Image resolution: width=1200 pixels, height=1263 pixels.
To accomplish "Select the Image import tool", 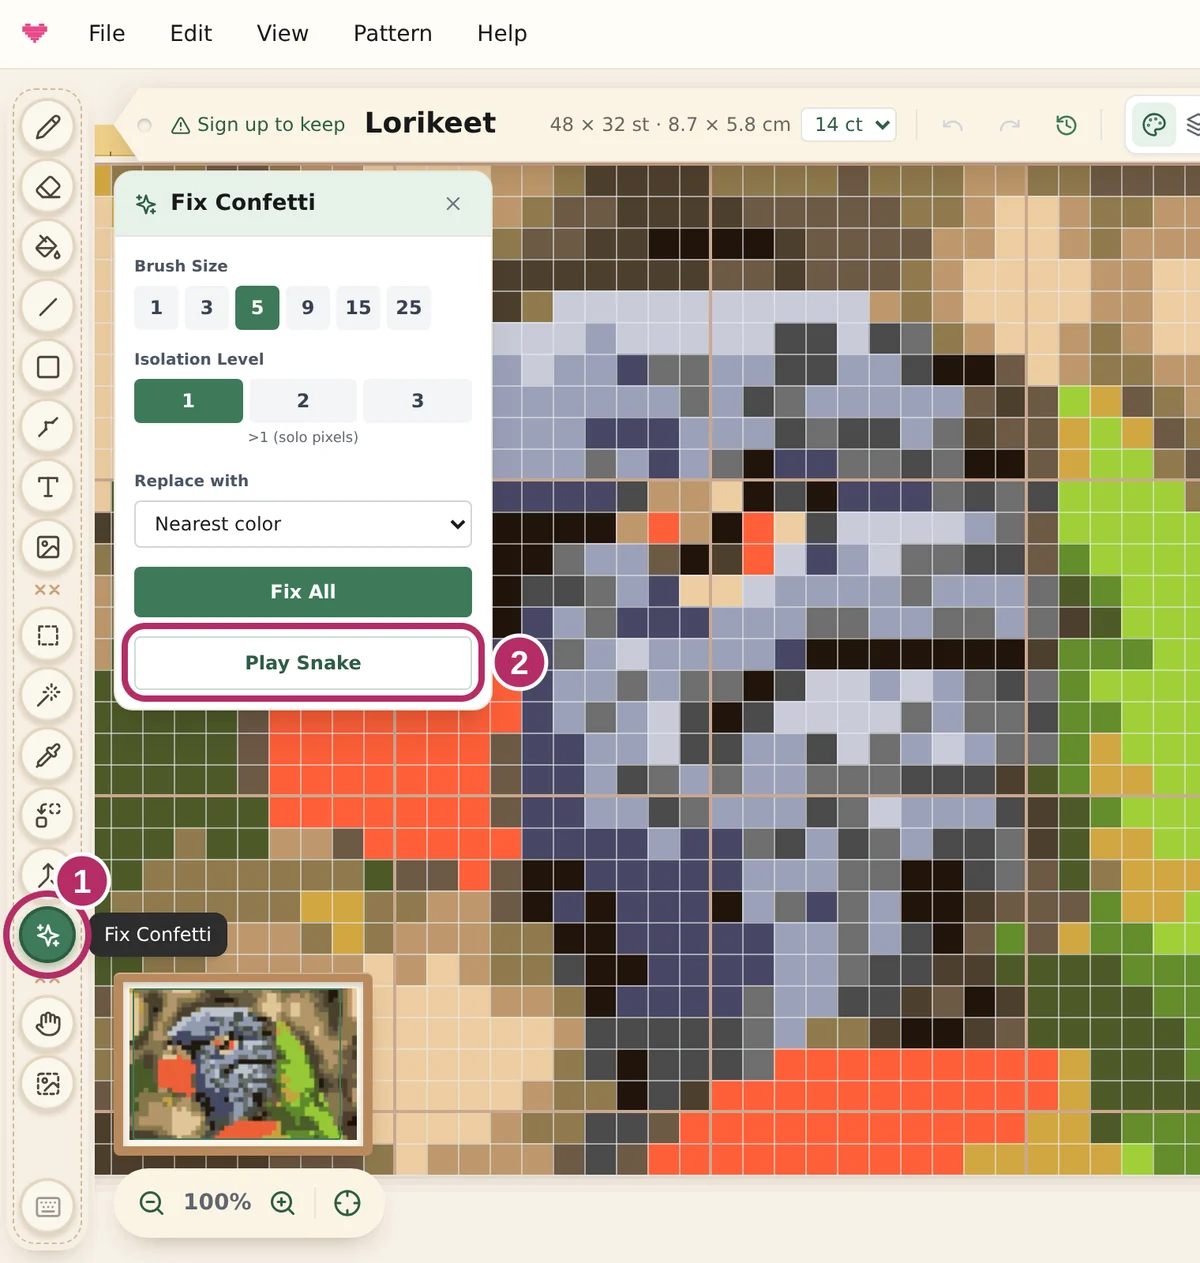I will 48,547.
